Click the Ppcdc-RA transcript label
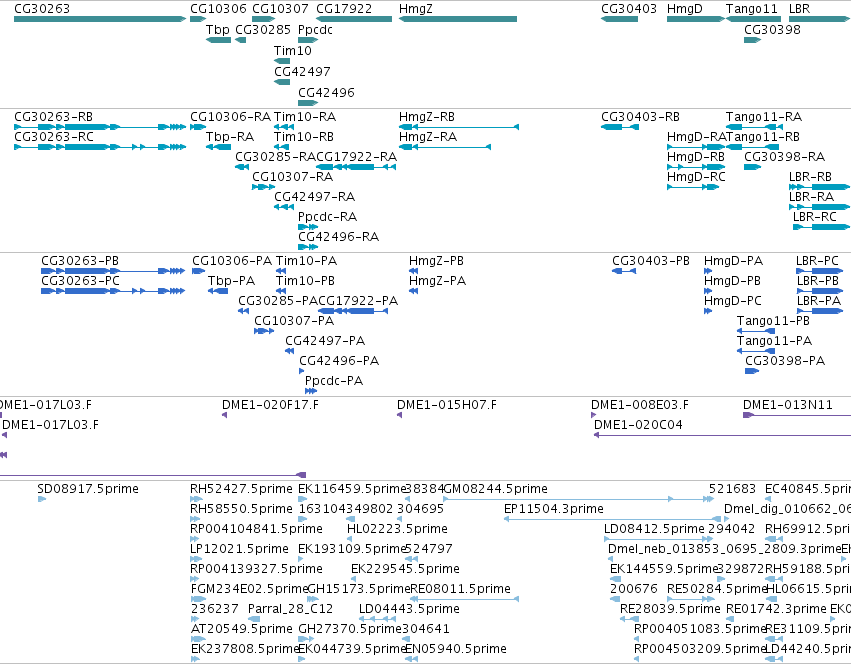 coord(327,217)
